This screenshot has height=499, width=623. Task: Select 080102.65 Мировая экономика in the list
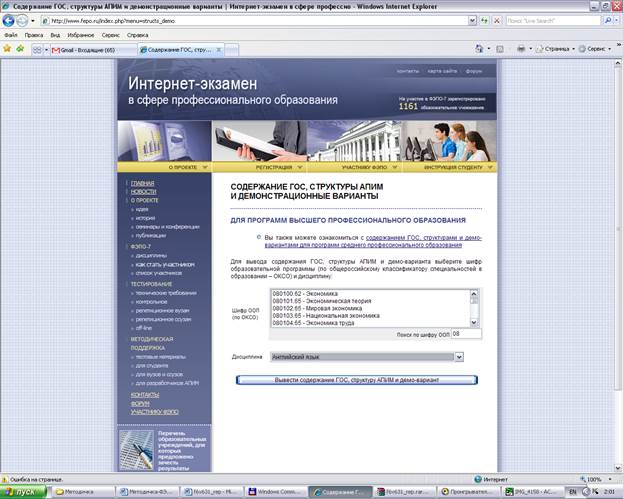(x=312, y=308)
